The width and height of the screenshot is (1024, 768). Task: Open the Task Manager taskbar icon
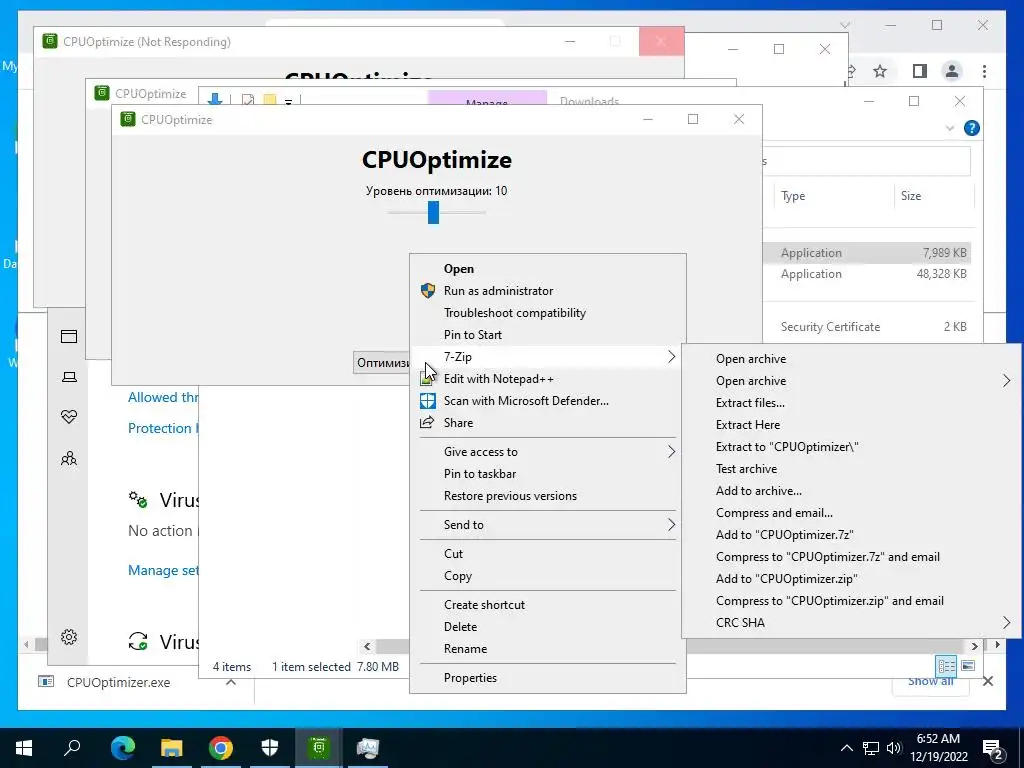(x=368, y=748)
